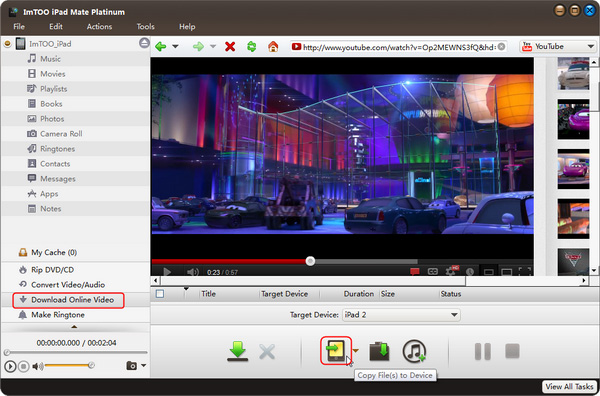Open the Target Device iPad 2 dropdown
The height and width of the screenshot is (396, 600).
pyautogui.click(x=401, y=315)
